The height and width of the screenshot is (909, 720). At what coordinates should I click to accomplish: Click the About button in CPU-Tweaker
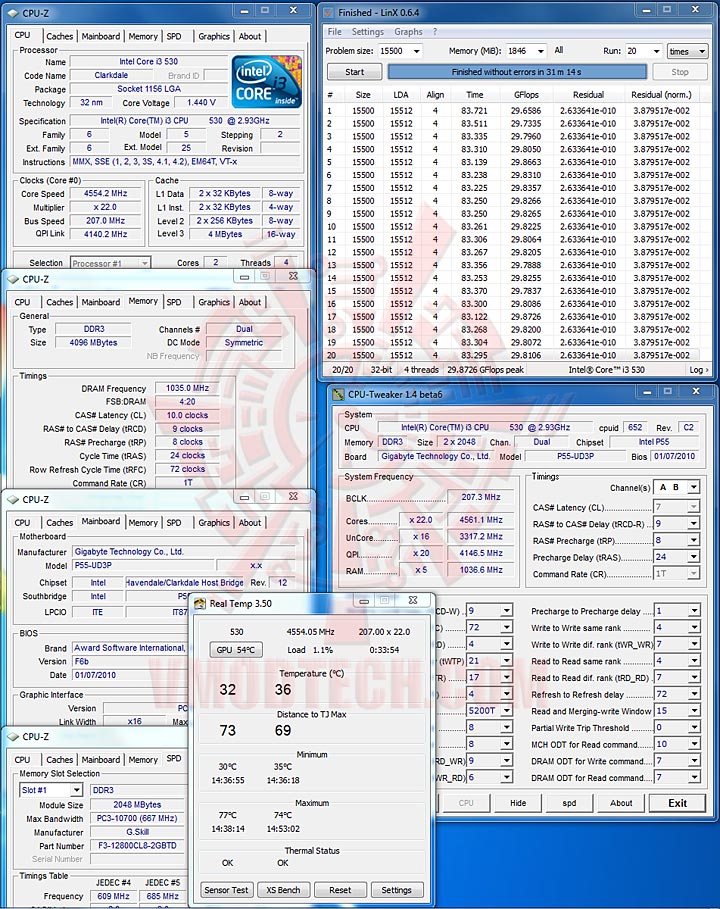(x=621, y=803)
